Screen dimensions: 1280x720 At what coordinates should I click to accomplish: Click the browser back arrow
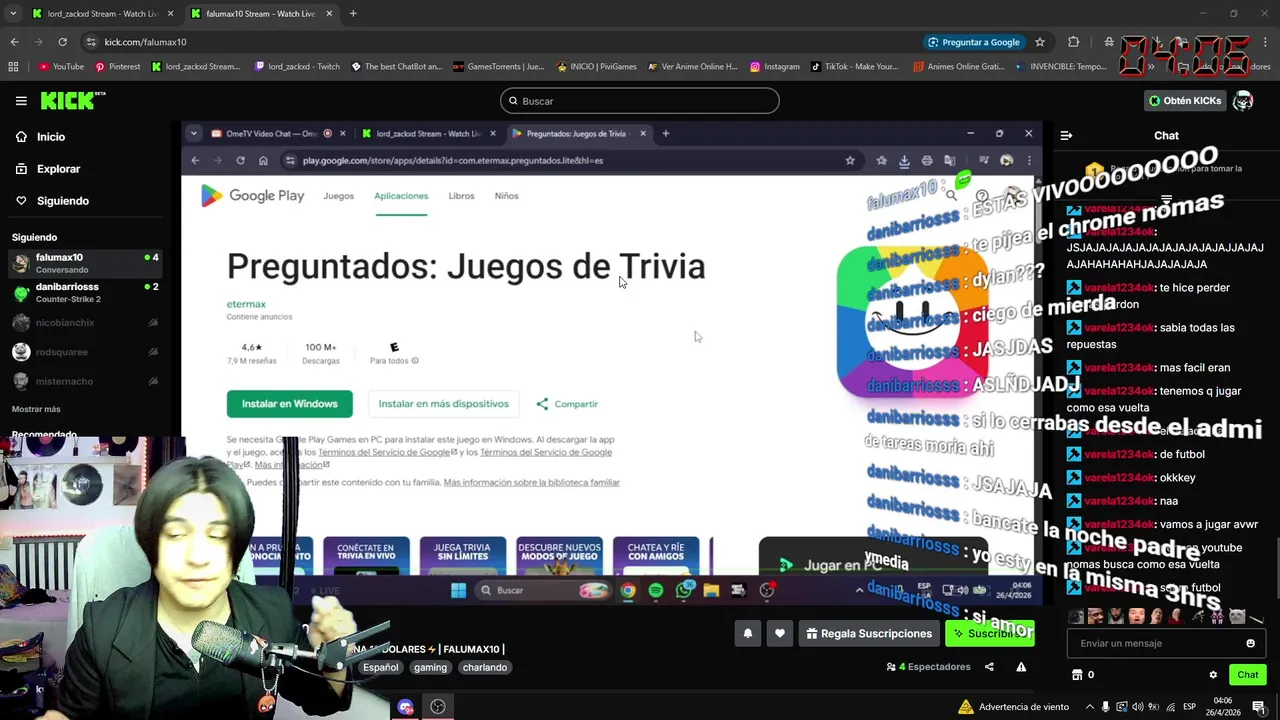14,42
